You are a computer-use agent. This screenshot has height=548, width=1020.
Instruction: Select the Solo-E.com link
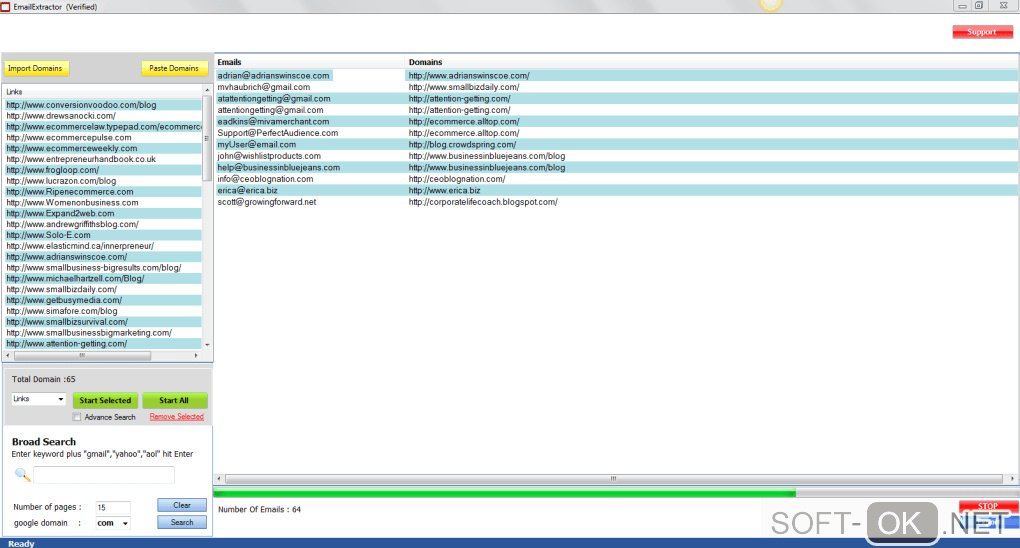(103, 235)
